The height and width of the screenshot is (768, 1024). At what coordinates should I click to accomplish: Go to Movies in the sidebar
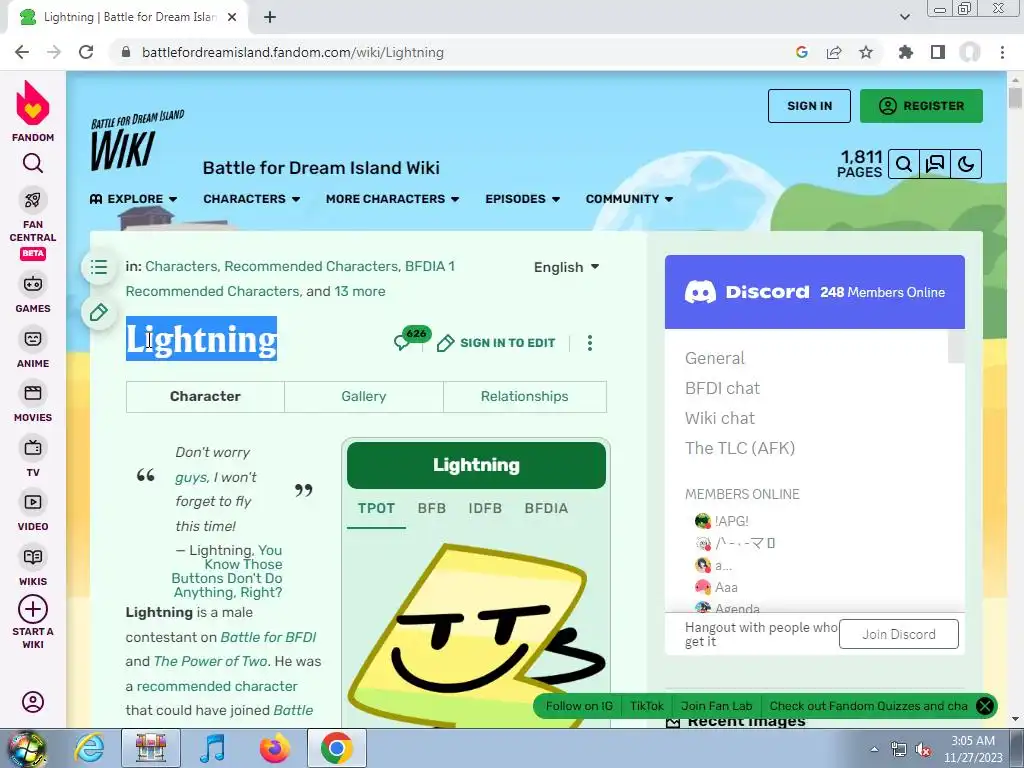tap(33, 403)
